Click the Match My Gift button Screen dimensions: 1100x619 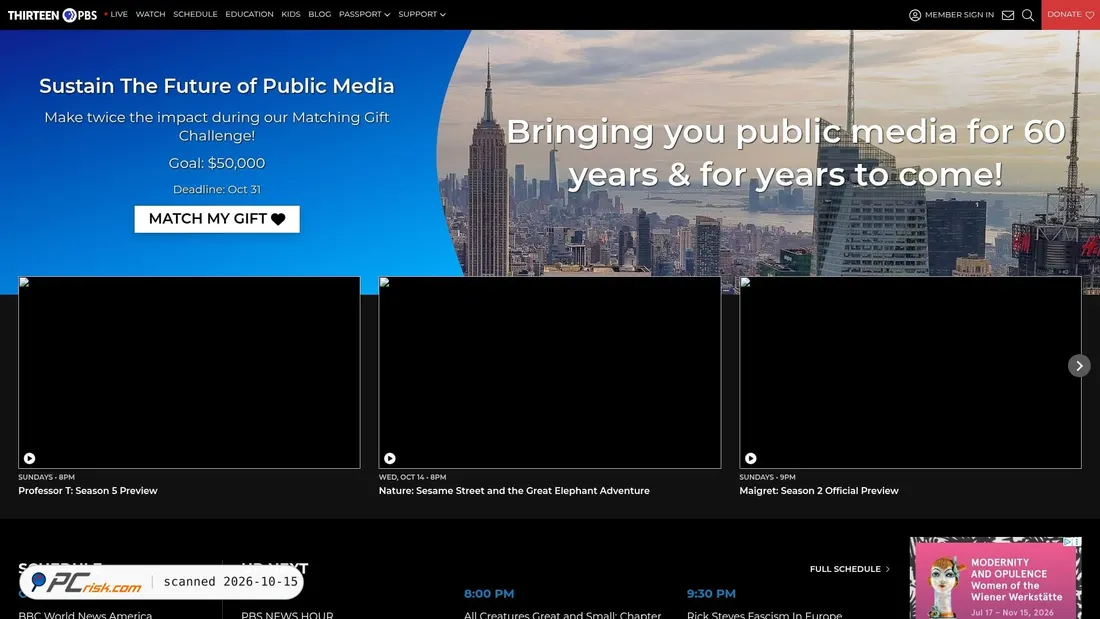(x=217, y=219)
